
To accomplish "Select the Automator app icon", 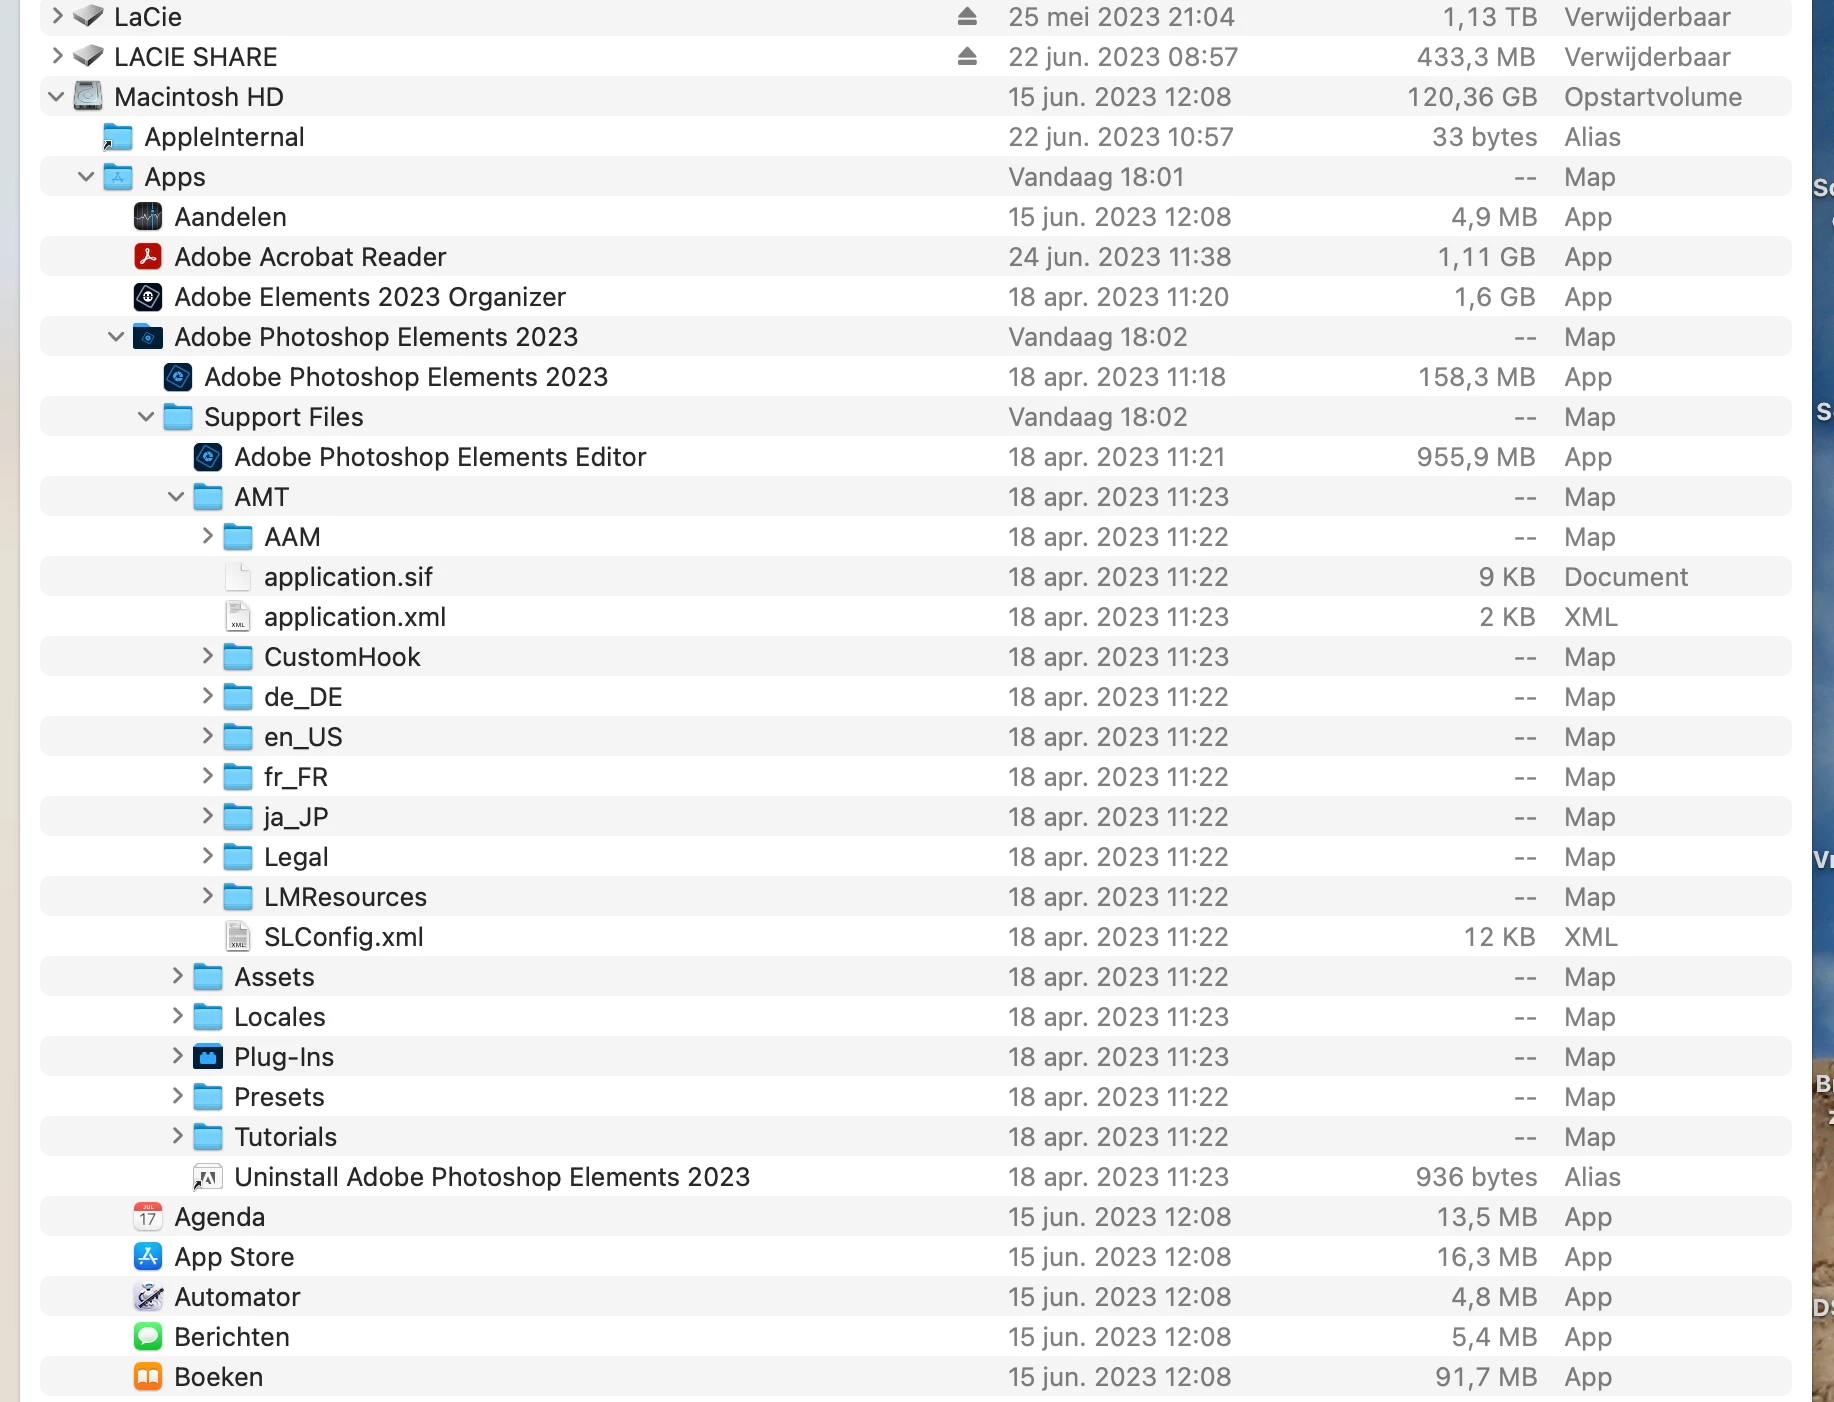I will [148, 1297].
